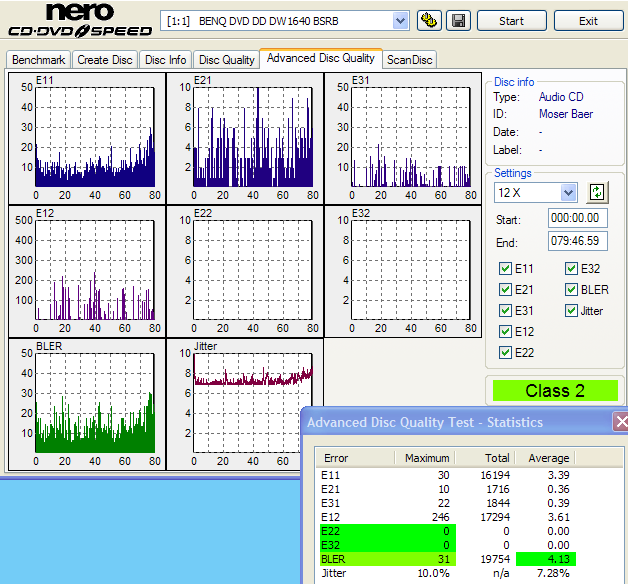The width and height of the screenshot is (628, 584).
Task: Toggle the BLER checkbox
Action: point(572,289)
